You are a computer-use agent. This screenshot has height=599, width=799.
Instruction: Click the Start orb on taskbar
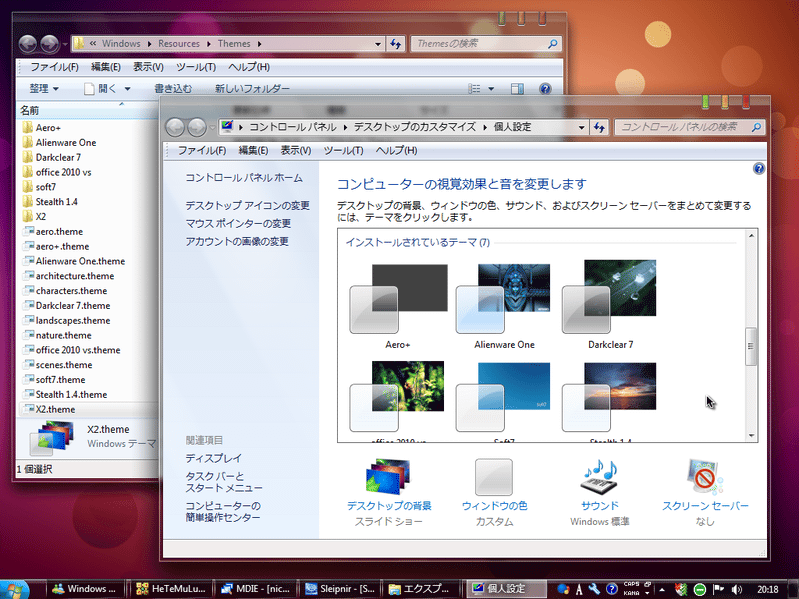tap(15, 589)
